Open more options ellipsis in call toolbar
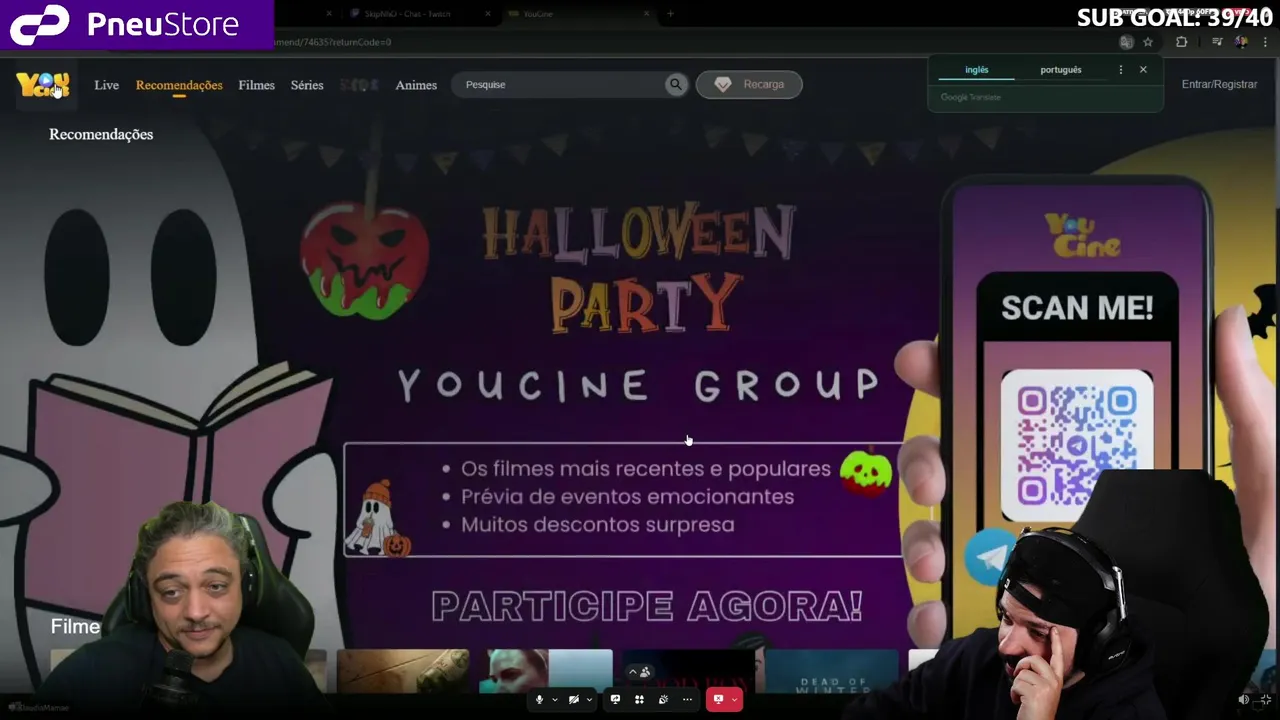Viewport: 1280px width, 720px height. click(687, 700)
